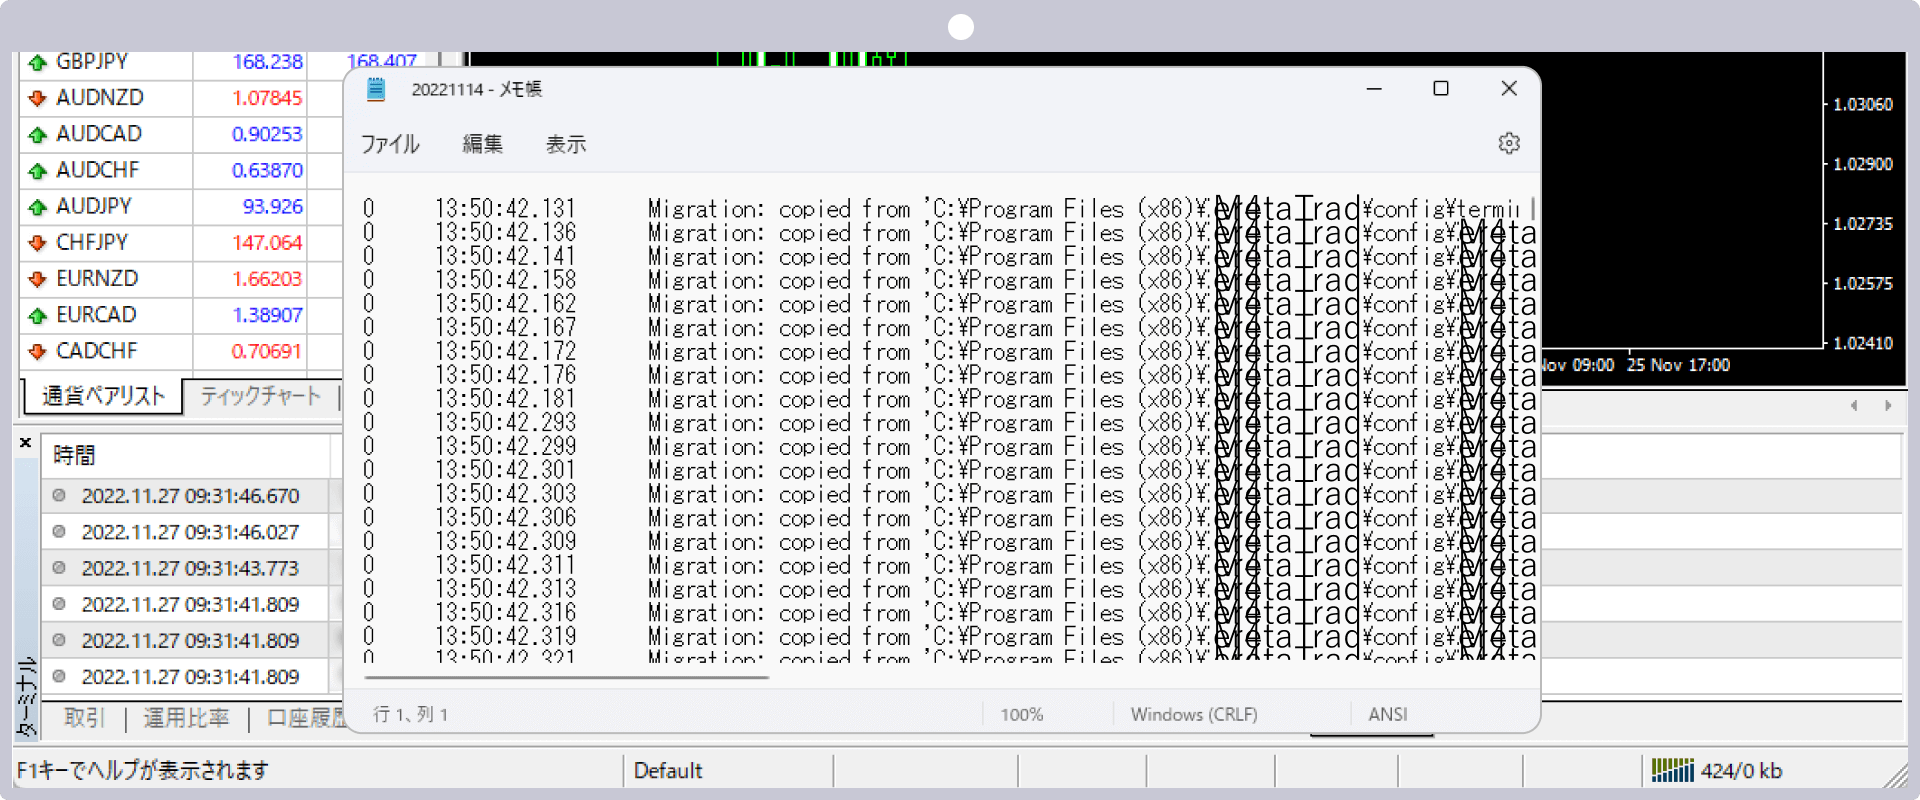Click CHFJPY down-arrow icon

38,243
